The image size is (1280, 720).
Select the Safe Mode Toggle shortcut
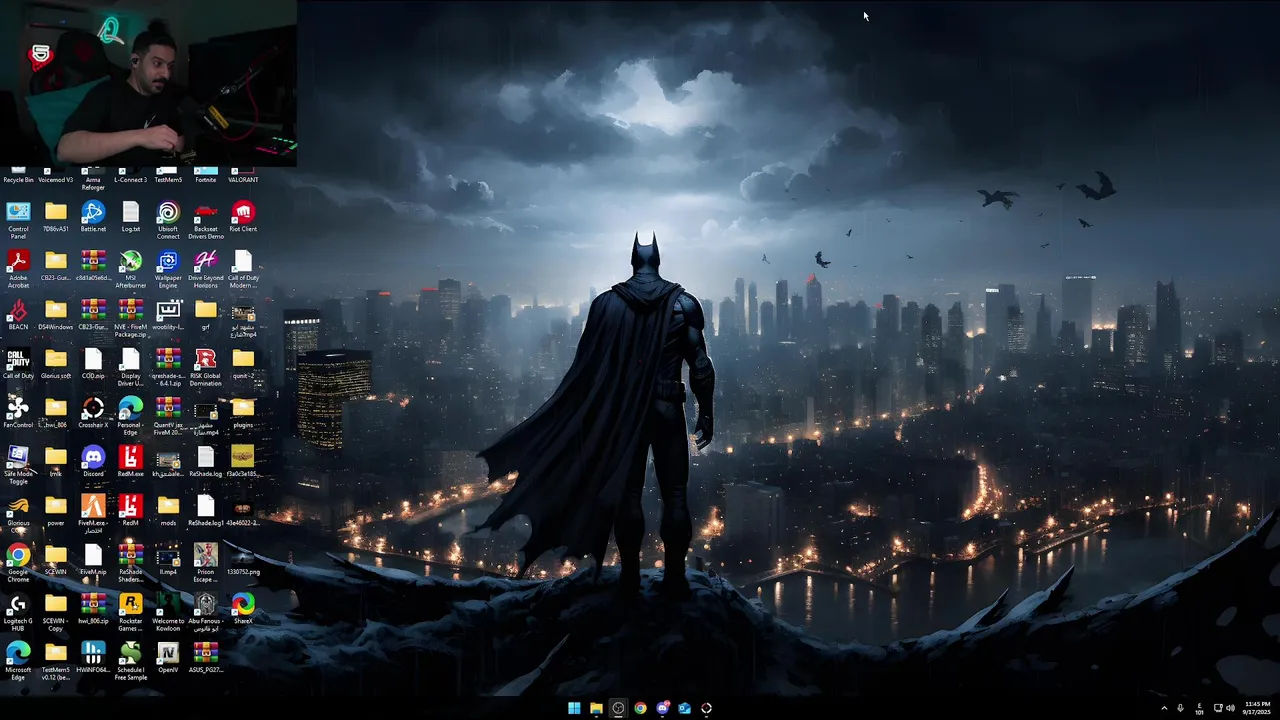click(x=18, y=464)
